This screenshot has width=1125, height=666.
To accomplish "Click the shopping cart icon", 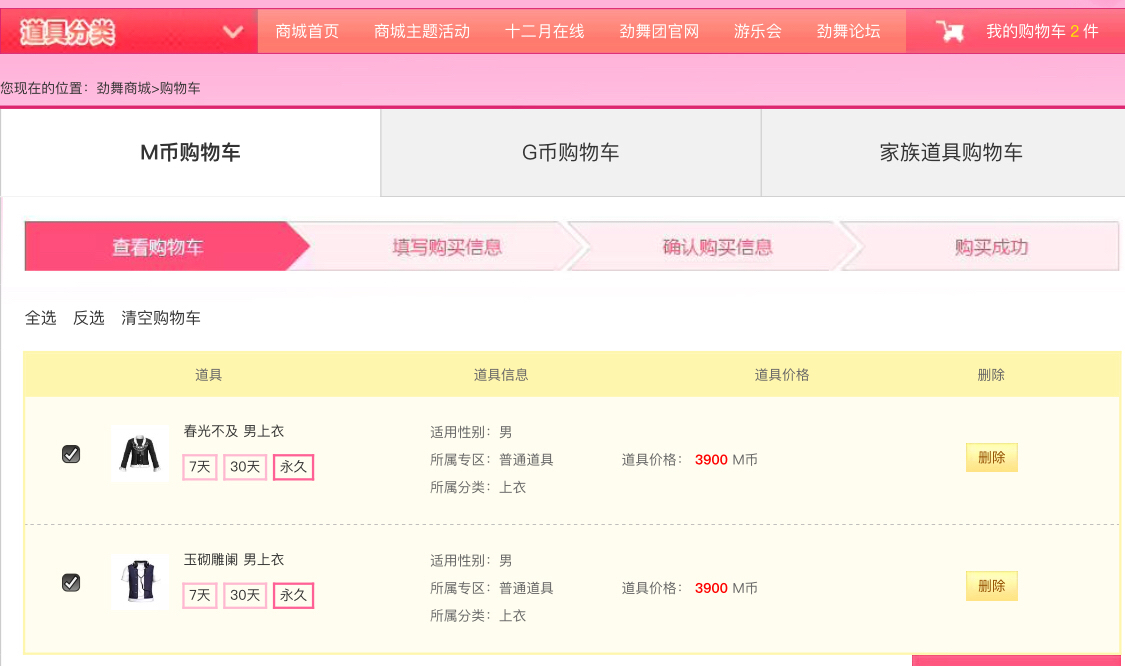I will (x=950, y=31).
